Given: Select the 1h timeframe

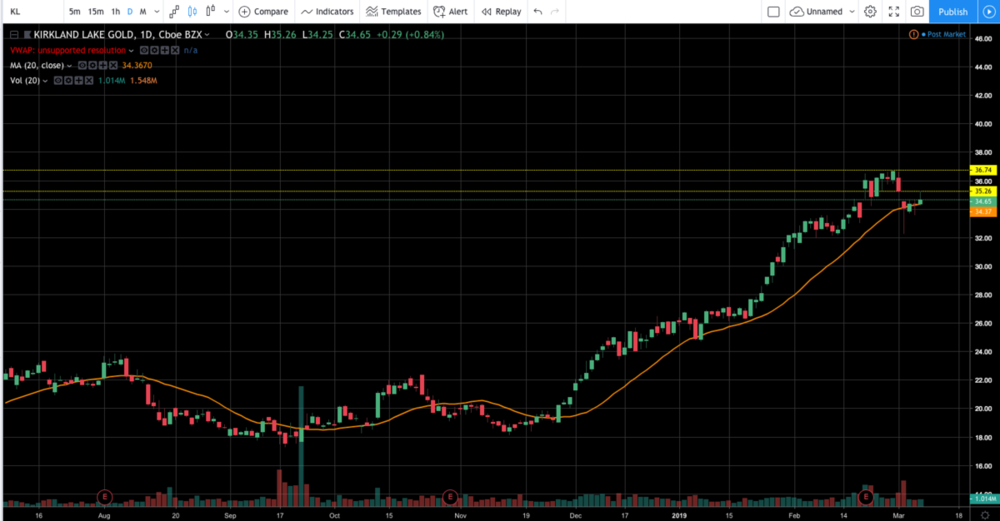Looking at the screenshot, I should pos(116,12).
